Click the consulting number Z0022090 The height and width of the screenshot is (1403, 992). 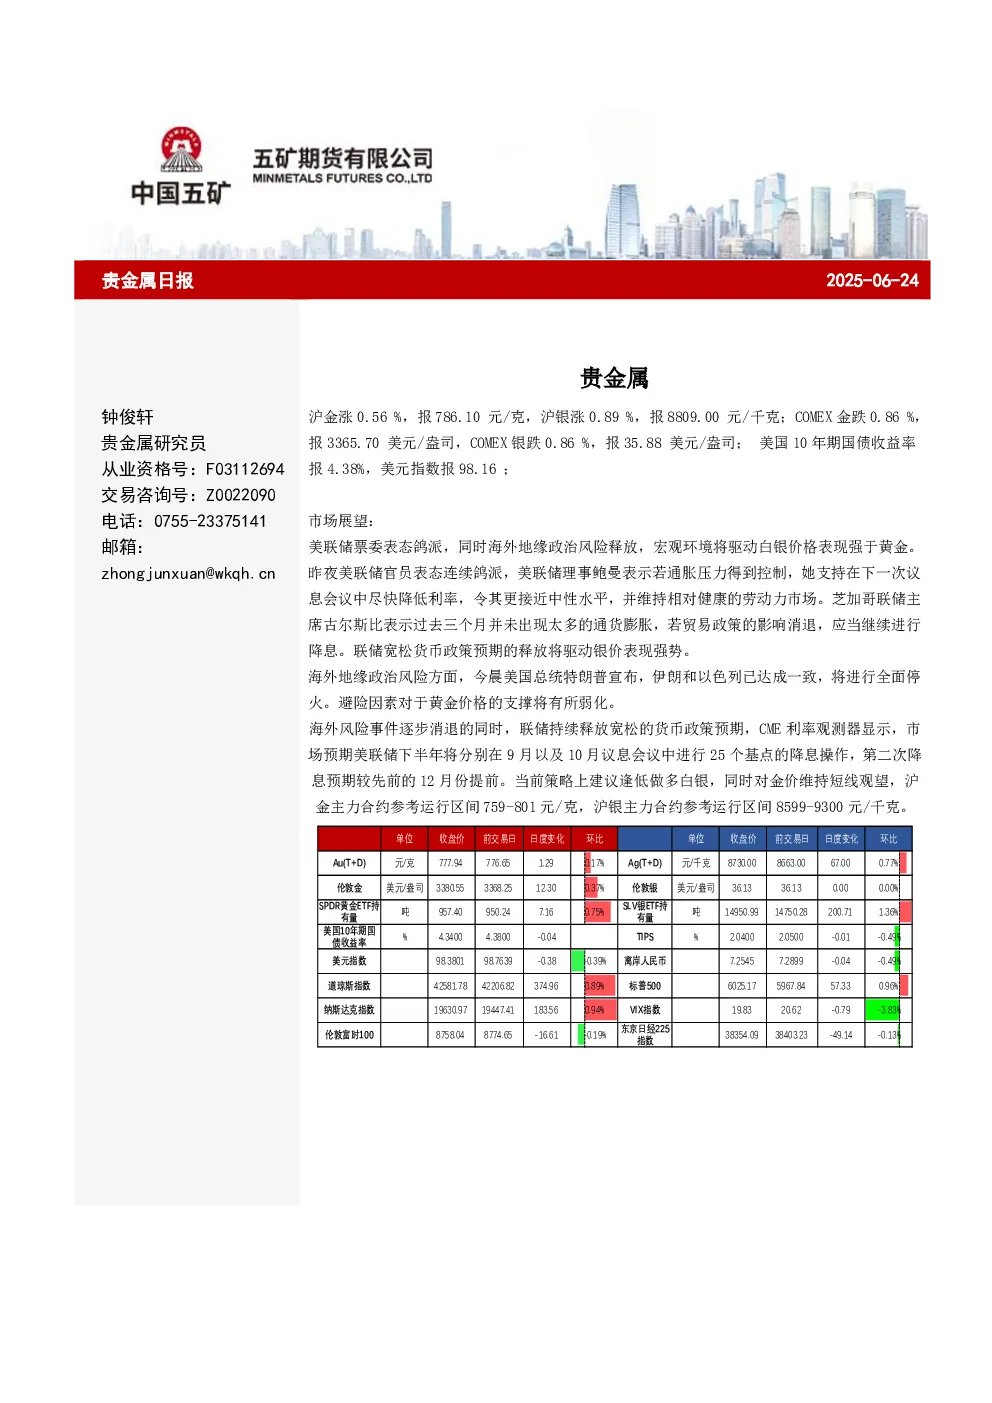click(241, 495)
